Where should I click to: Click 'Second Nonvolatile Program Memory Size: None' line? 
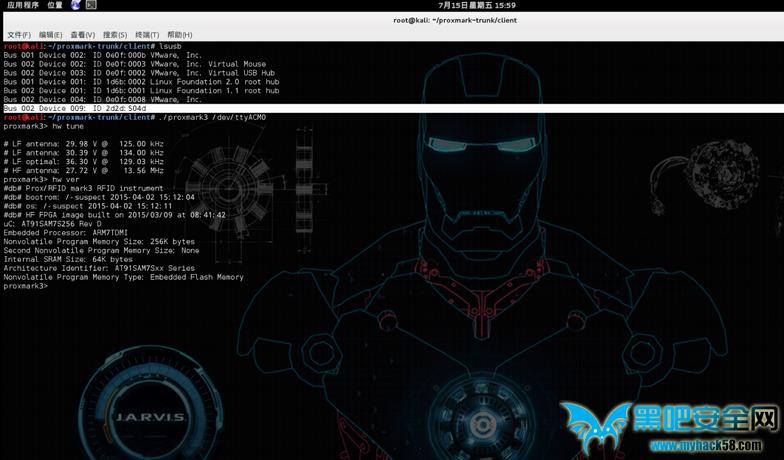[x=101, y=250]
